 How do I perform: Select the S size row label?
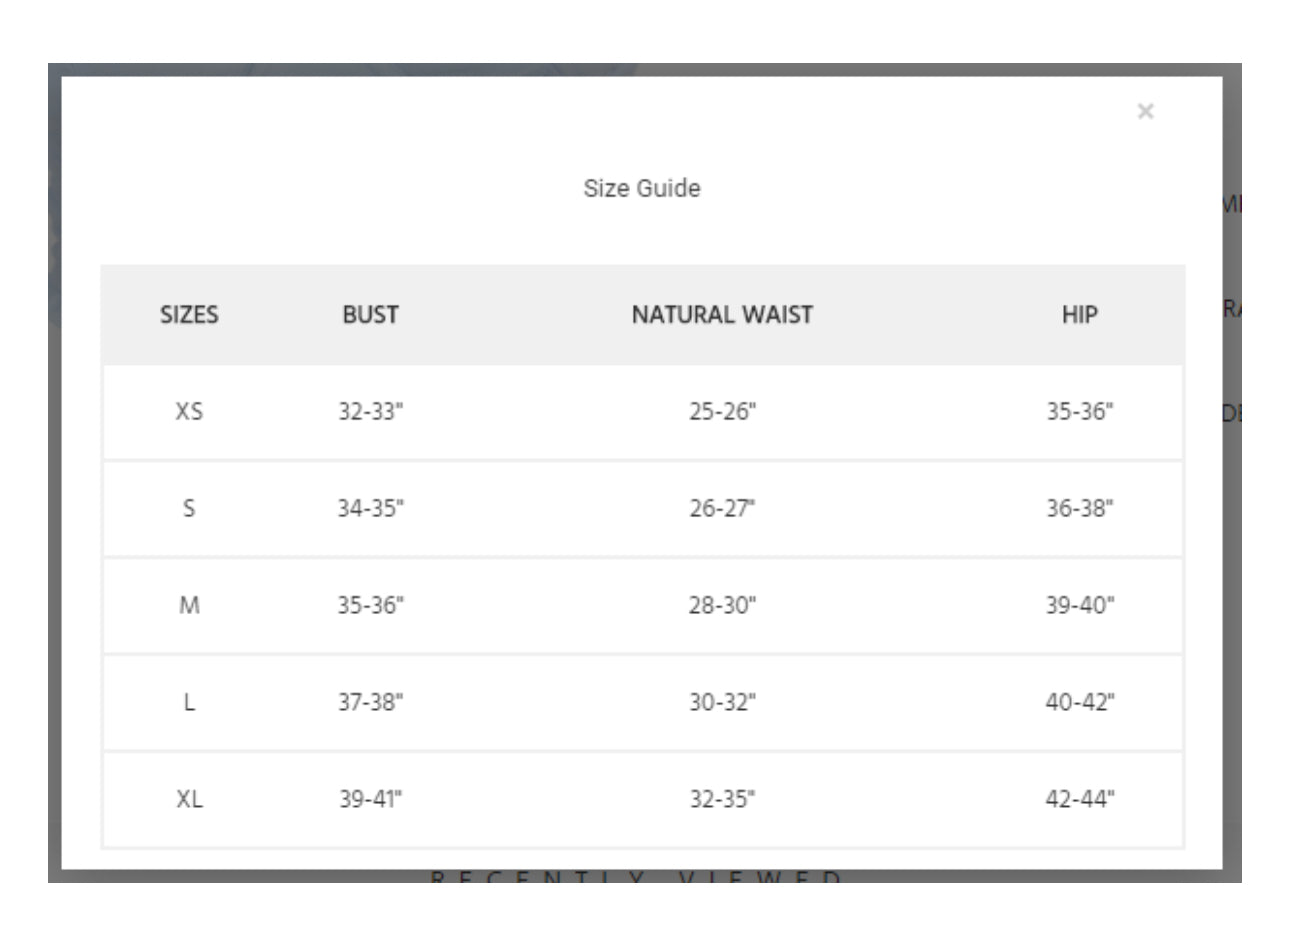[x=189, y=508]
